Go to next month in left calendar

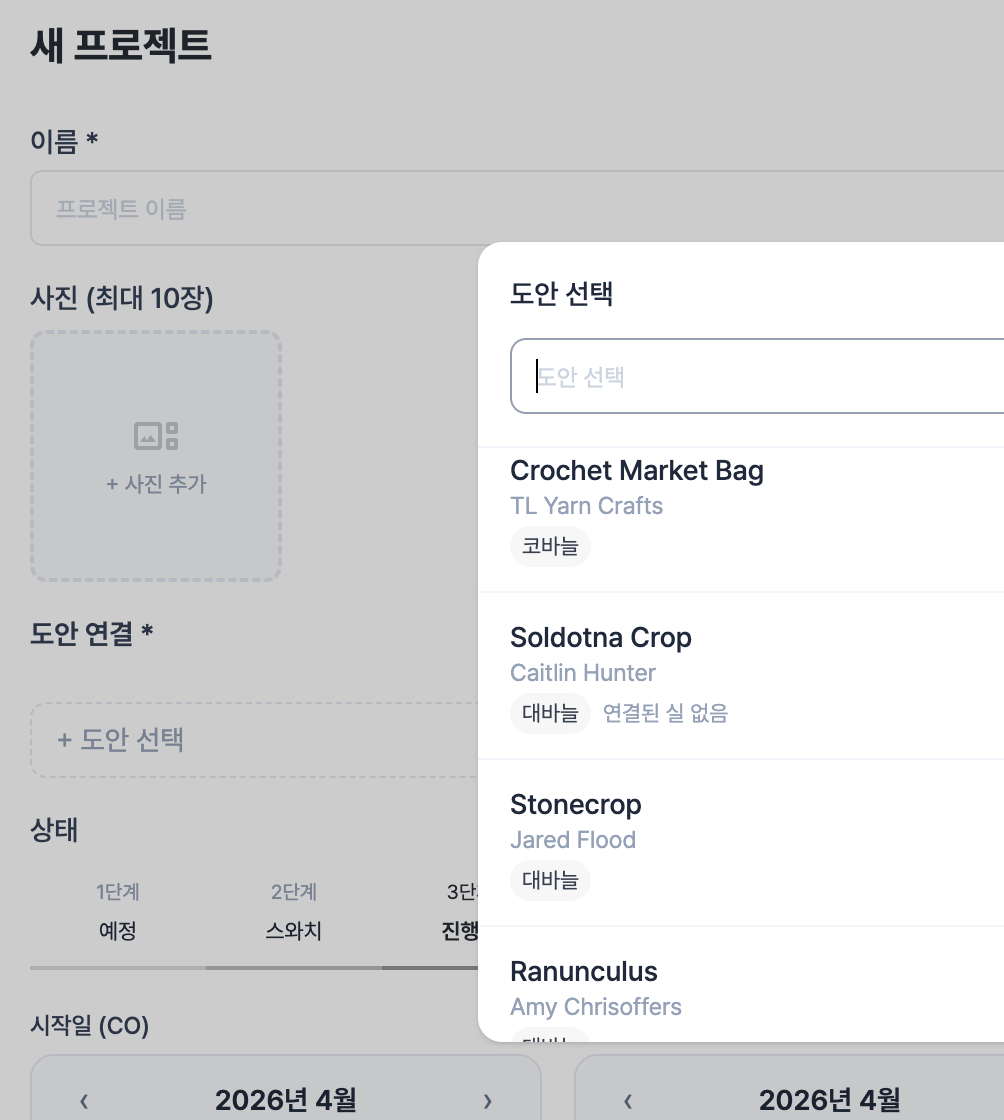click(x=488, y=1102)
